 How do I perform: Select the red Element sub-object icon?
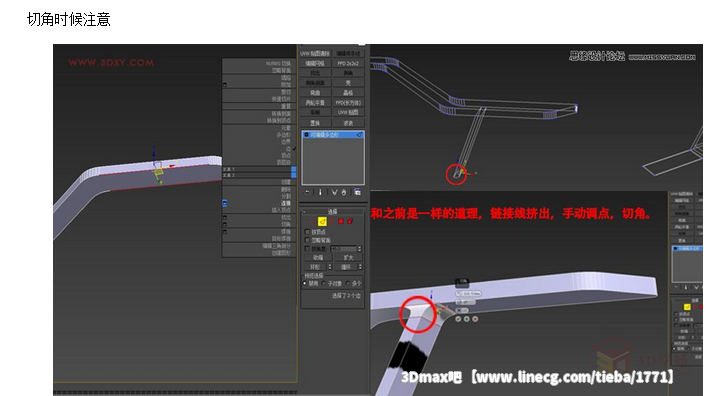pos(350,221)
